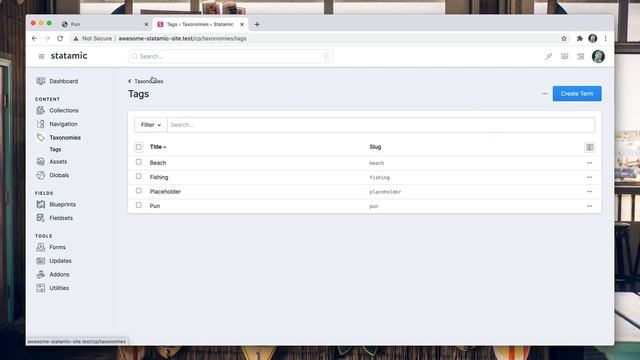Open actions menu for Beach row

pyautogui.click(x=589, y=163)
